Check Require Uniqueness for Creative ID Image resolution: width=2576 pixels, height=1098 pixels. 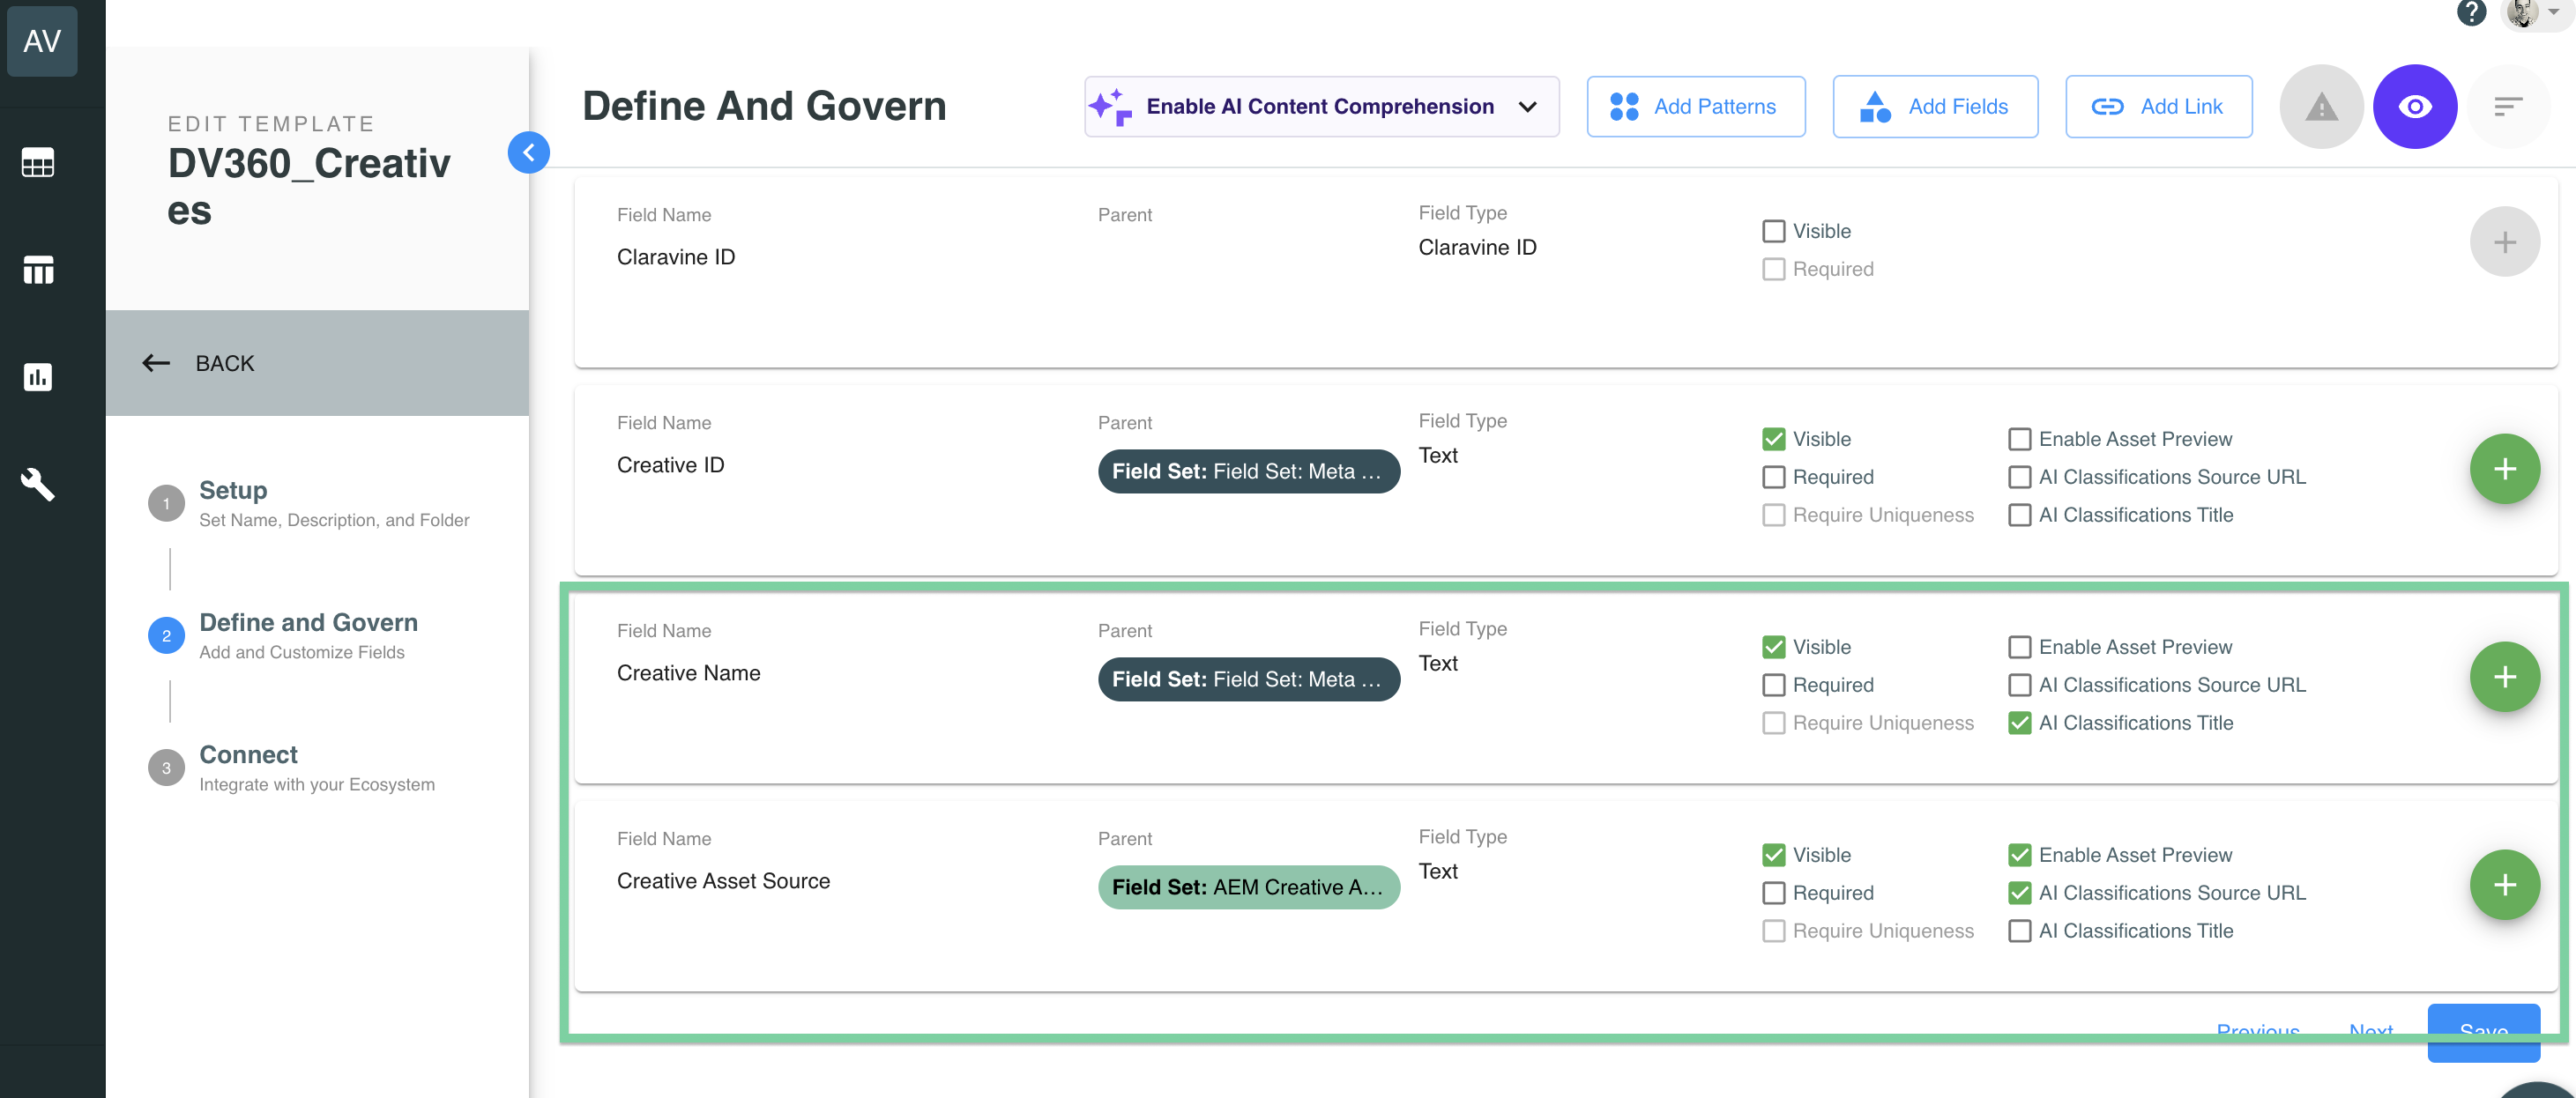pos(1773,515)
